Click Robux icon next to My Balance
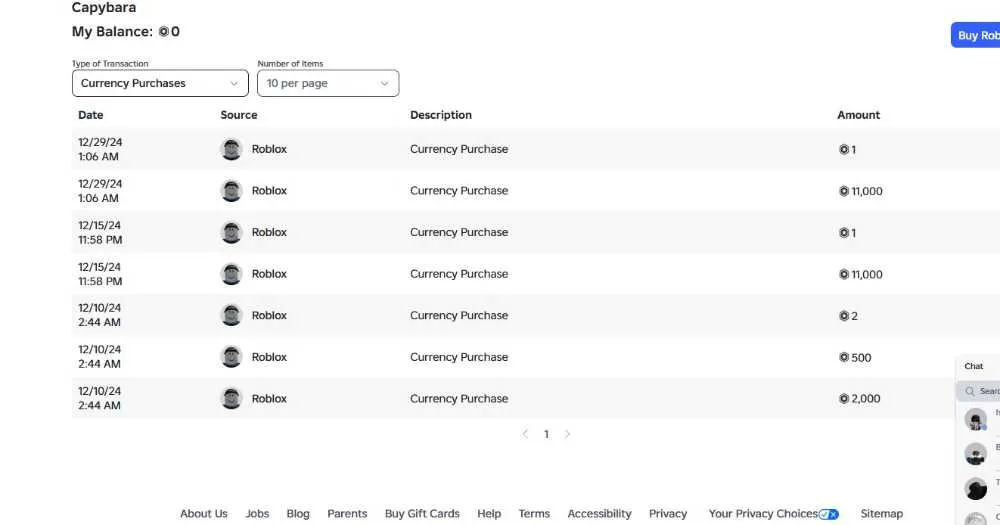The image size is (1000, 525). [x=164, y=31]
